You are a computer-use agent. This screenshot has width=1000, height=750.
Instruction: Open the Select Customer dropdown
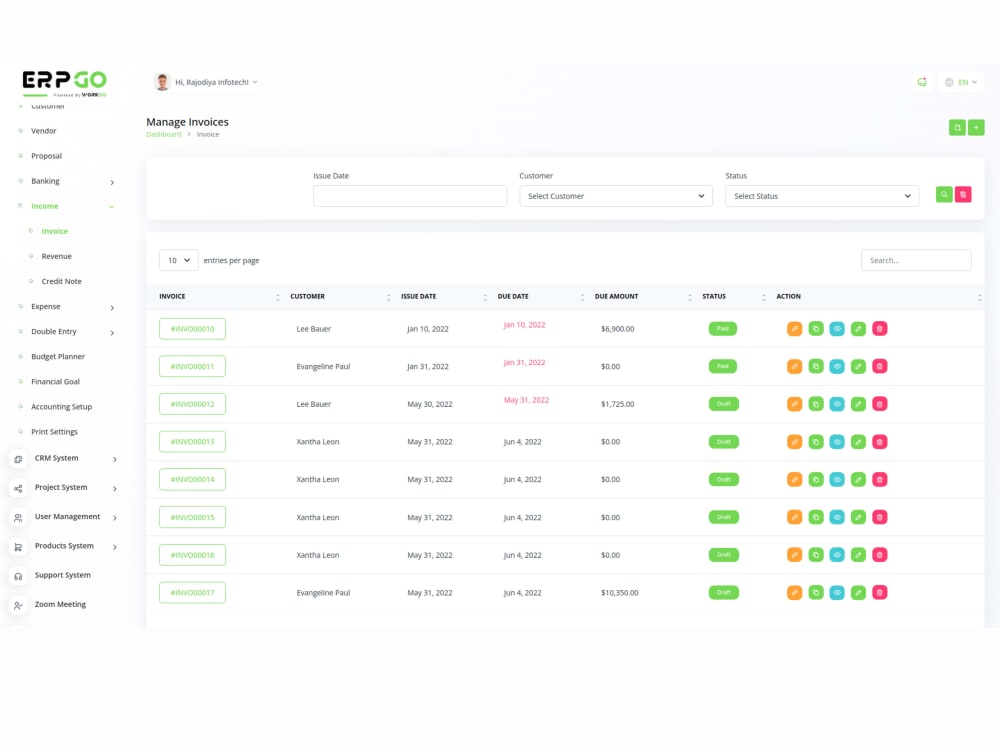pos(615,196)
